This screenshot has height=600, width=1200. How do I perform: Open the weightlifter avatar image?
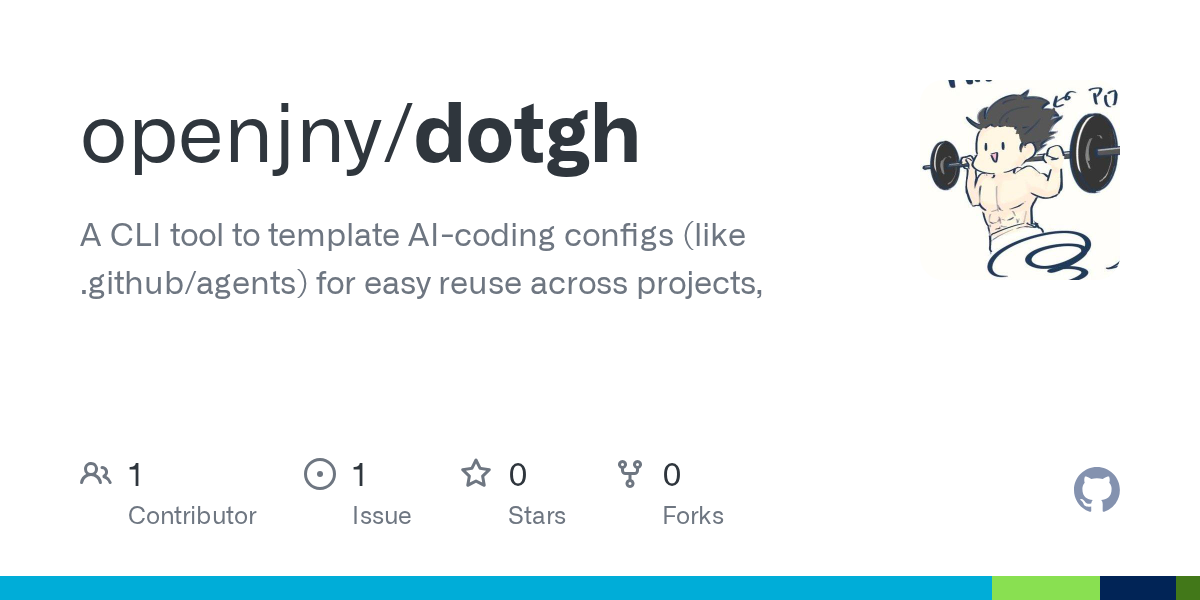pos(1019,180)
